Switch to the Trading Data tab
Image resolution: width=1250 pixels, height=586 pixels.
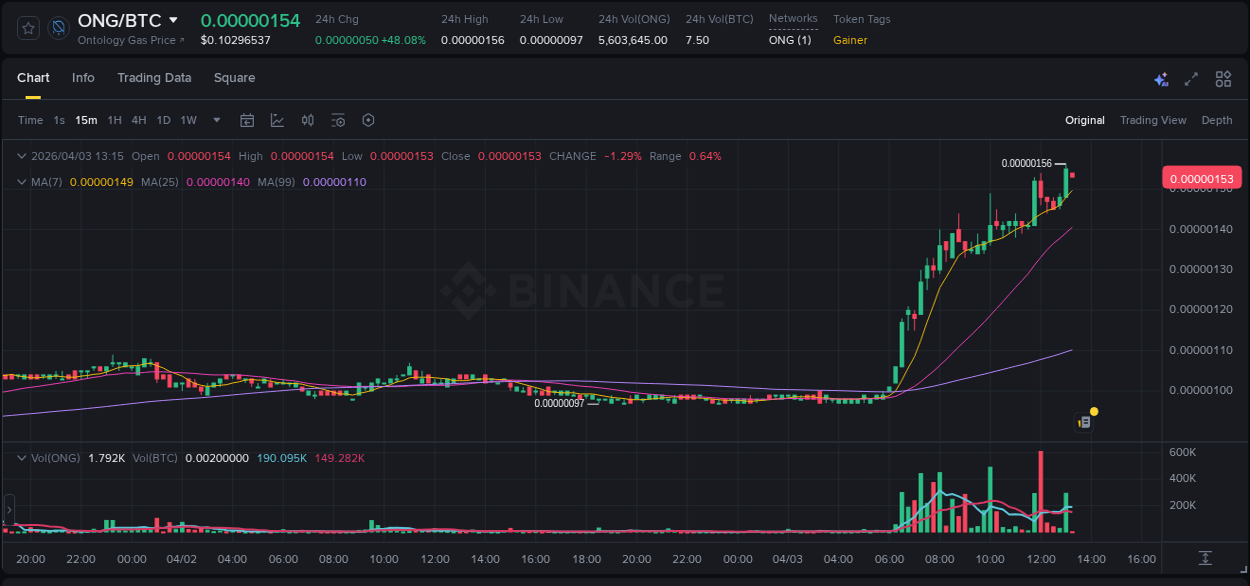click(154, 78)
